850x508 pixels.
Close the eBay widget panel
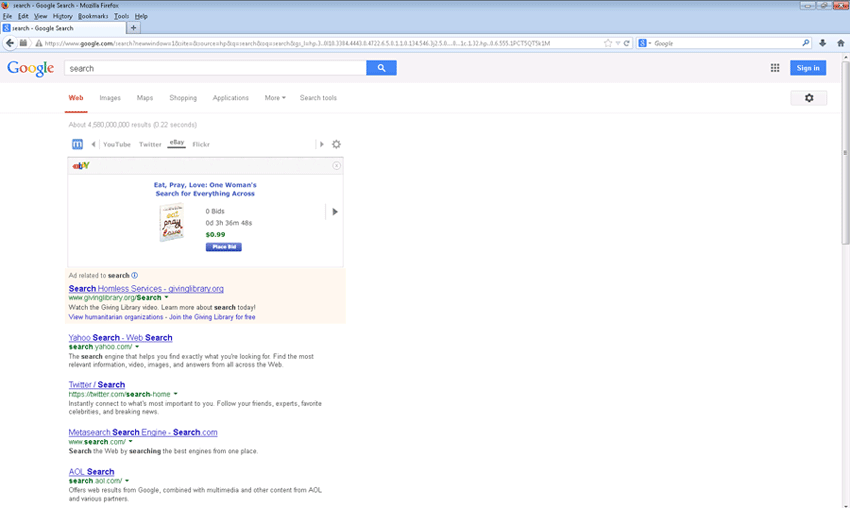(336, 165)
